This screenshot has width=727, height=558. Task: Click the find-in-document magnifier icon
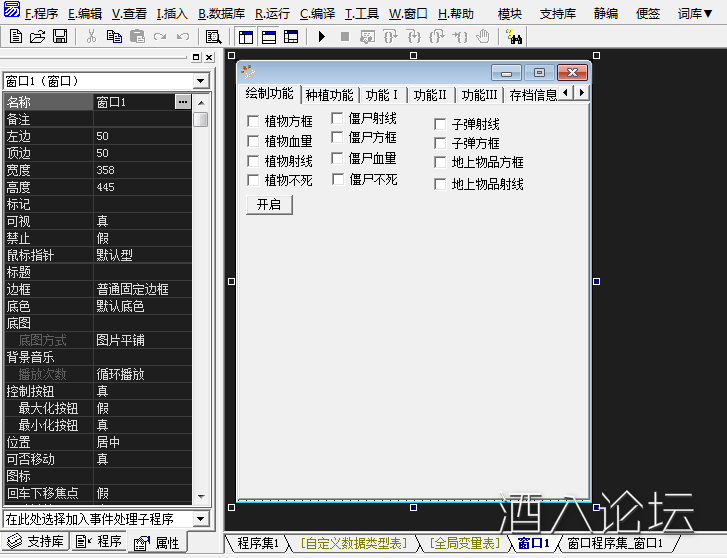[x=212, y=37]
